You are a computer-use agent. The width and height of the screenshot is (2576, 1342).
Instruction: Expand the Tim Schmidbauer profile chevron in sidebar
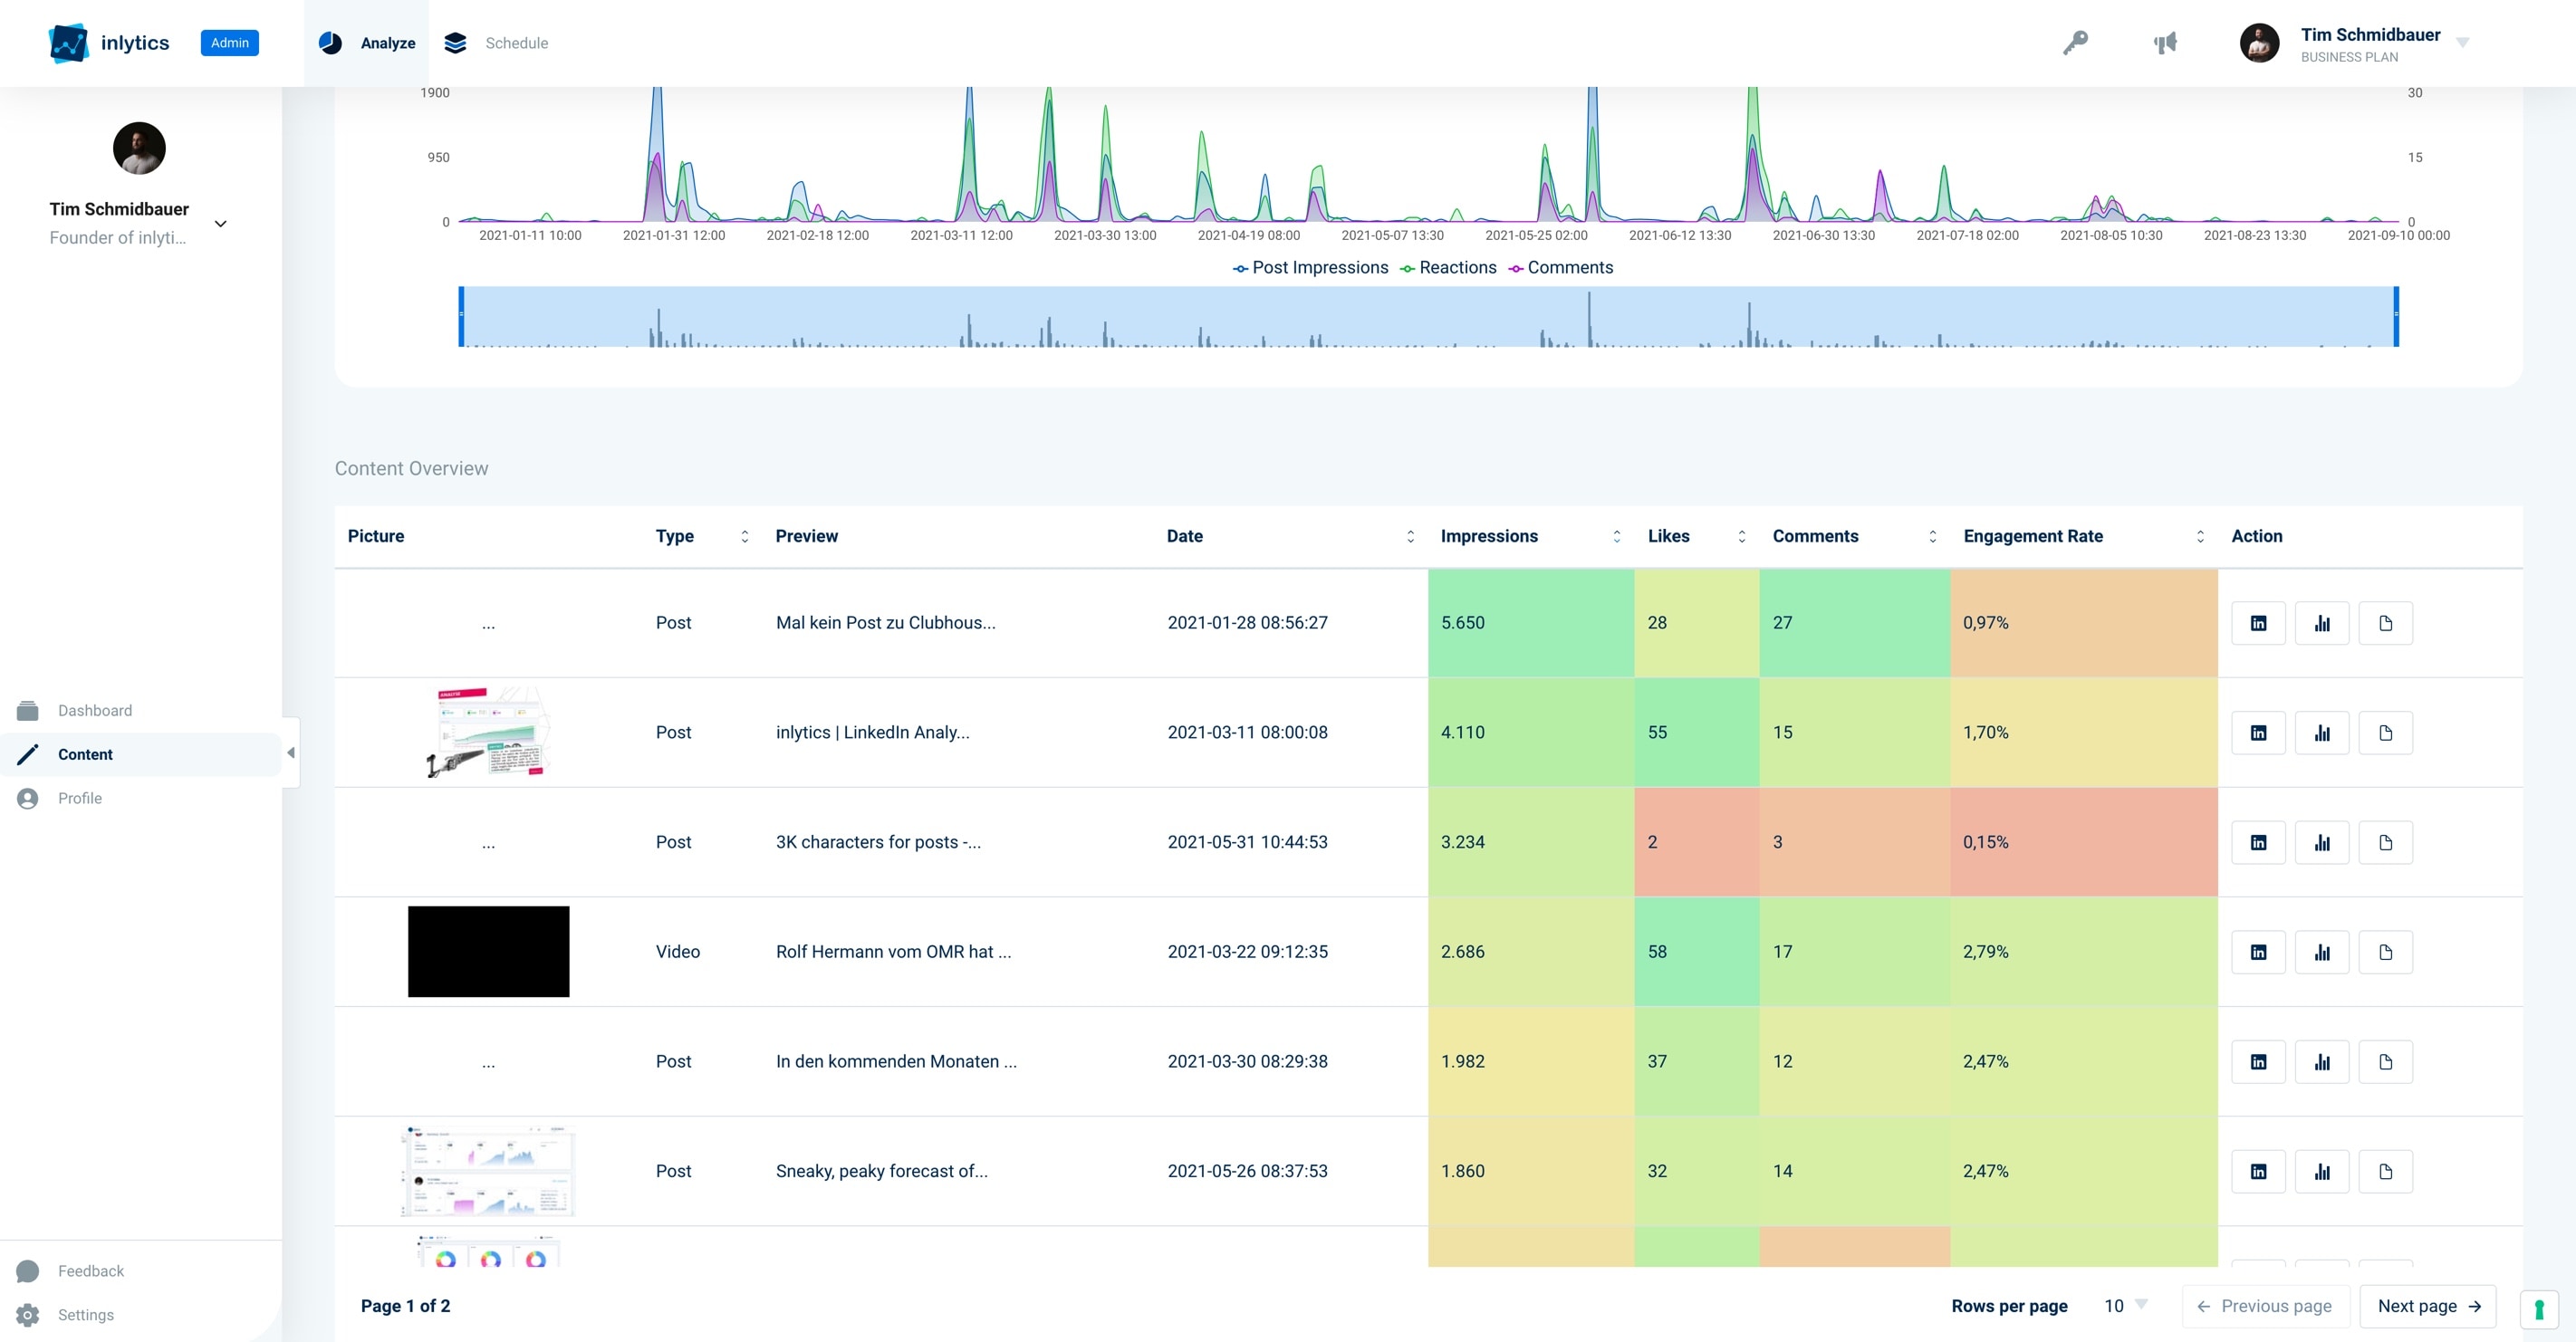(221, 224)
